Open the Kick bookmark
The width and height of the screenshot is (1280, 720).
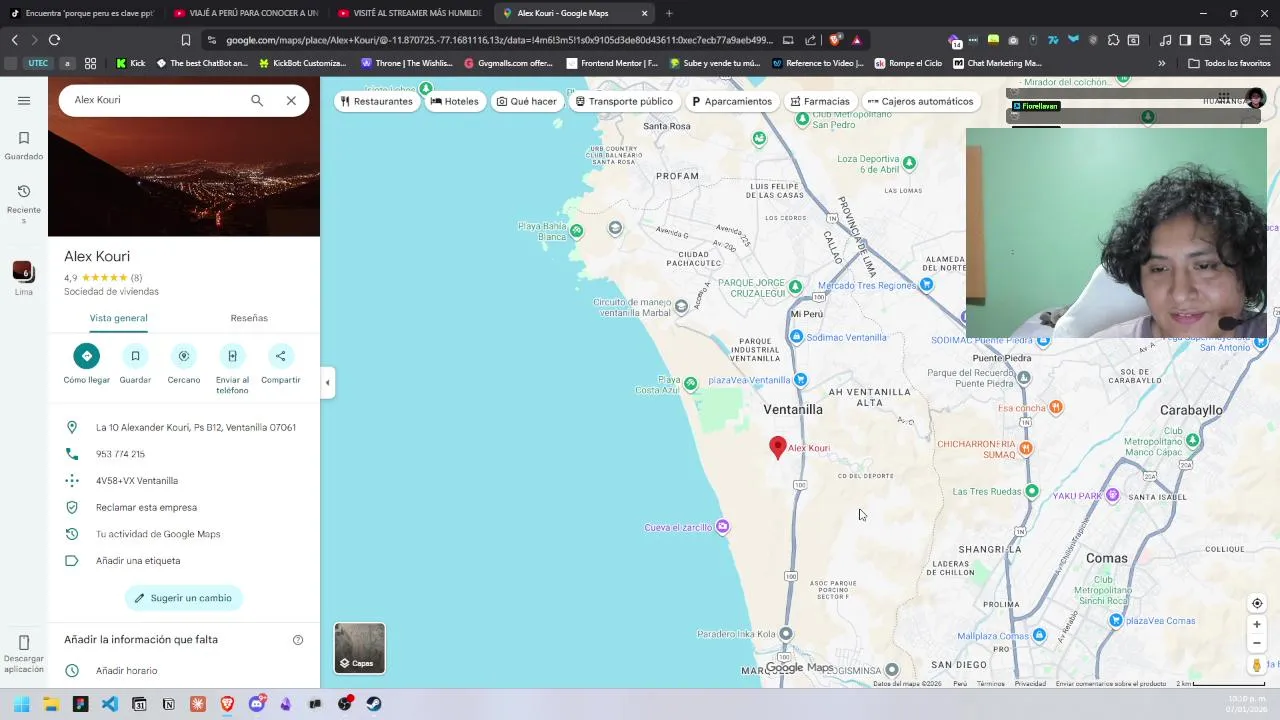[x=131, y=63]
